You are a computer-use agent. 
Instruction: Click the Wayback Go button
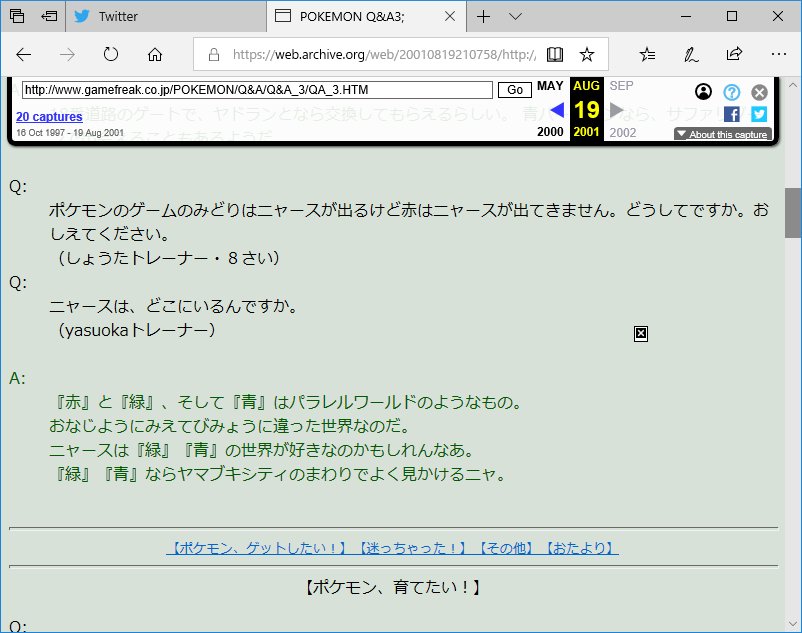515,90
